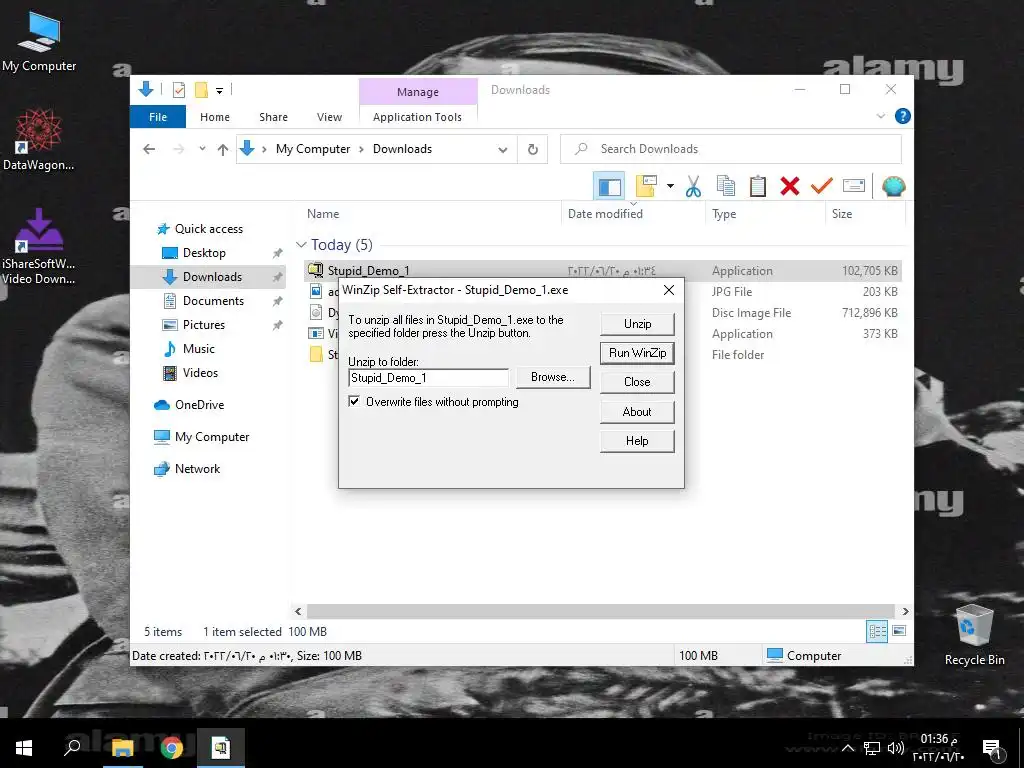Click the volume speaker tray icon
Viewport: 1024px width, 768px height.
point(895,748)
